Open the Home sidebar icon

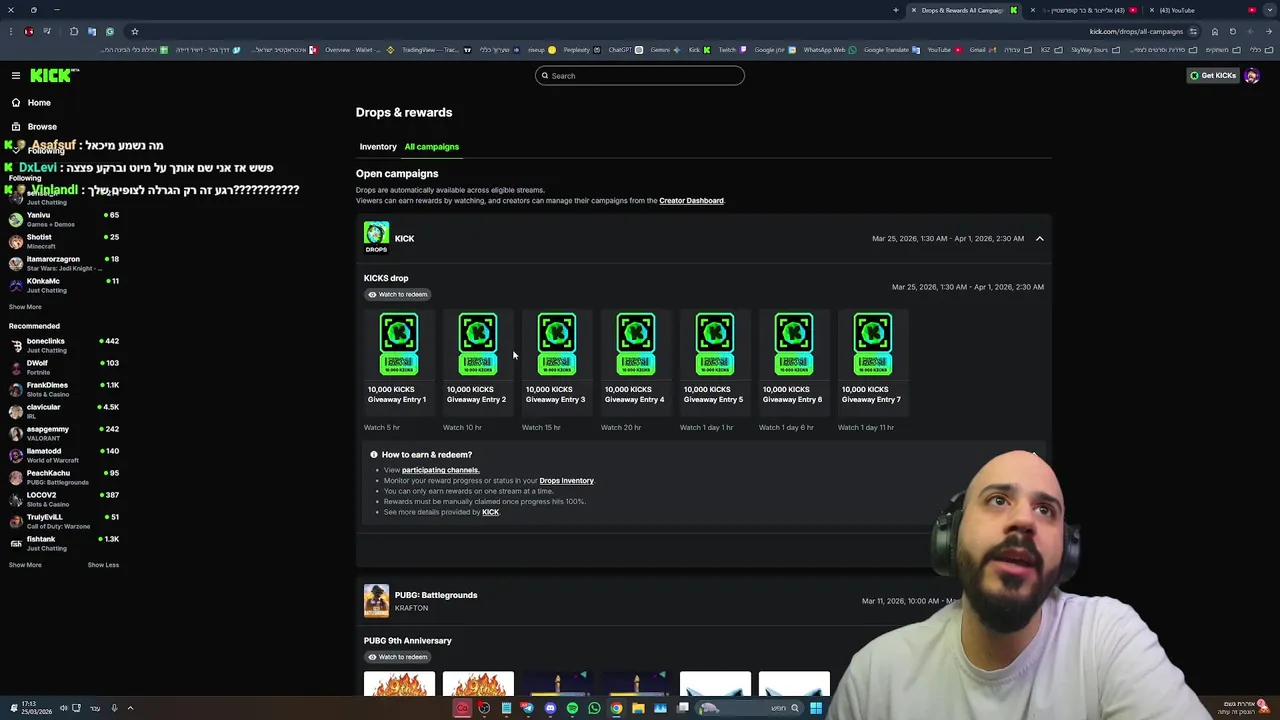[16, 103]
